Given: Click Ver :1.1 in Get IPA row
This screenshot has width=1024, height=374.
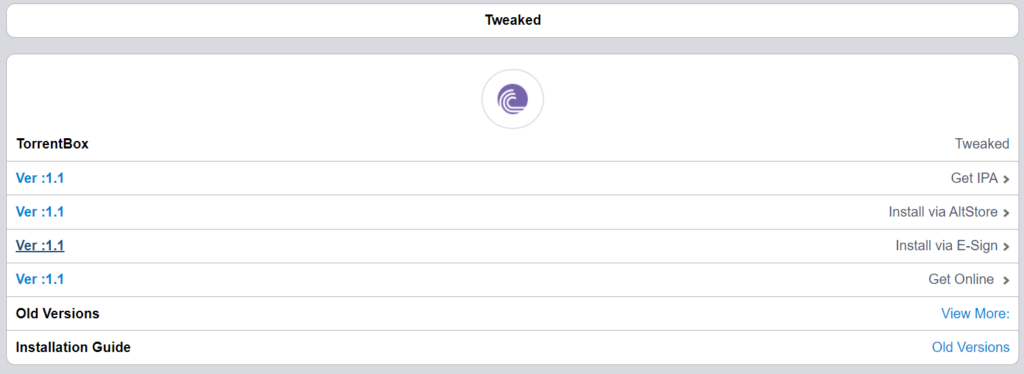Looking at the screenshot, I should coord(40,178).
